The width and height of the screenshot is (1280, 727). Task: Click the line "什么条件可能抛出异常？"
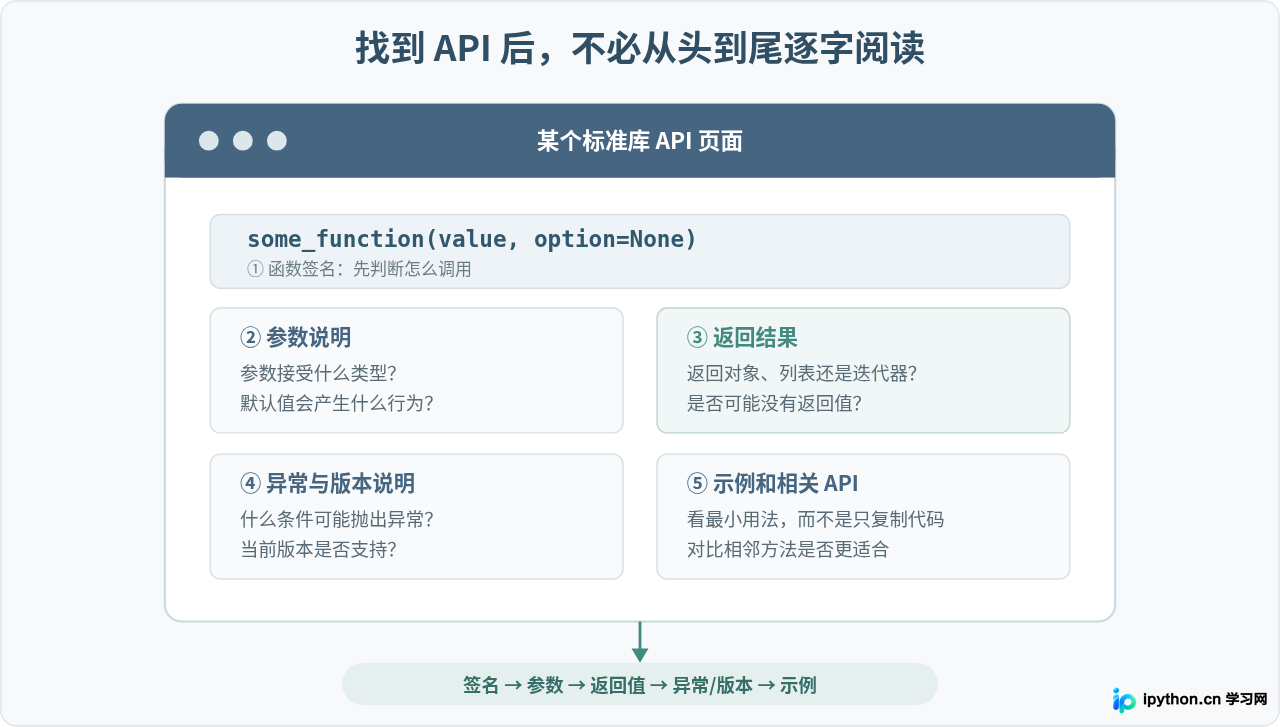(338, 519)
